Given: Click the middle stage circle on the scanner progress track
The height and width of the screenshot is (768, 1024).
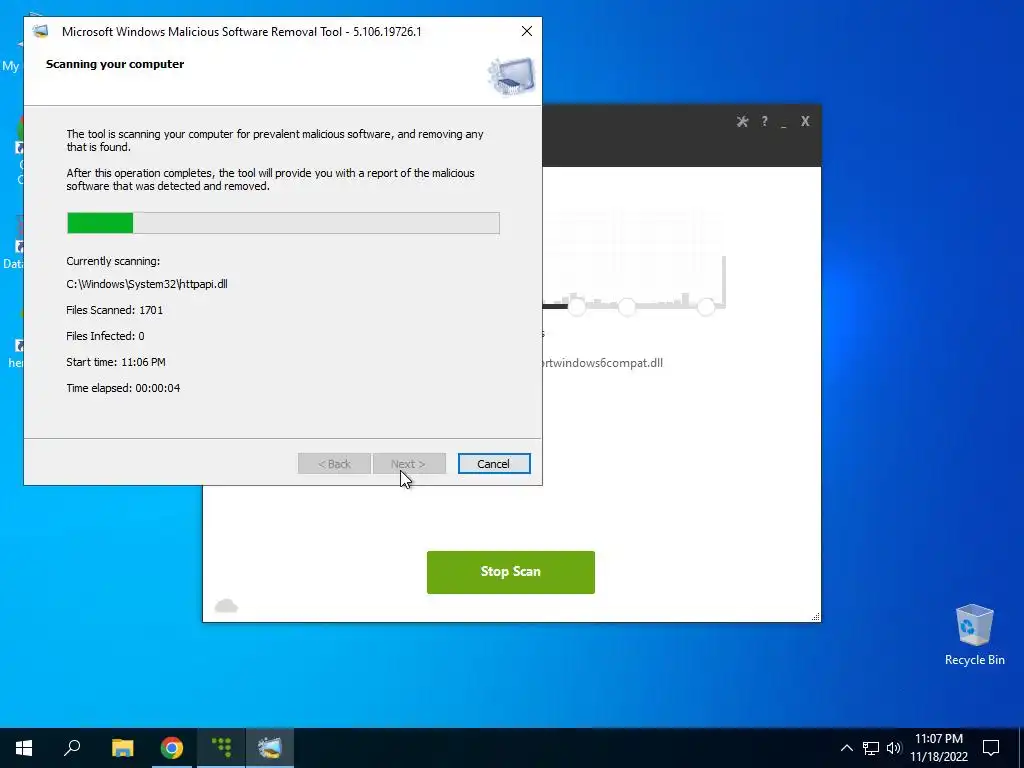Looking at the screenshot, I should point(627,306).
